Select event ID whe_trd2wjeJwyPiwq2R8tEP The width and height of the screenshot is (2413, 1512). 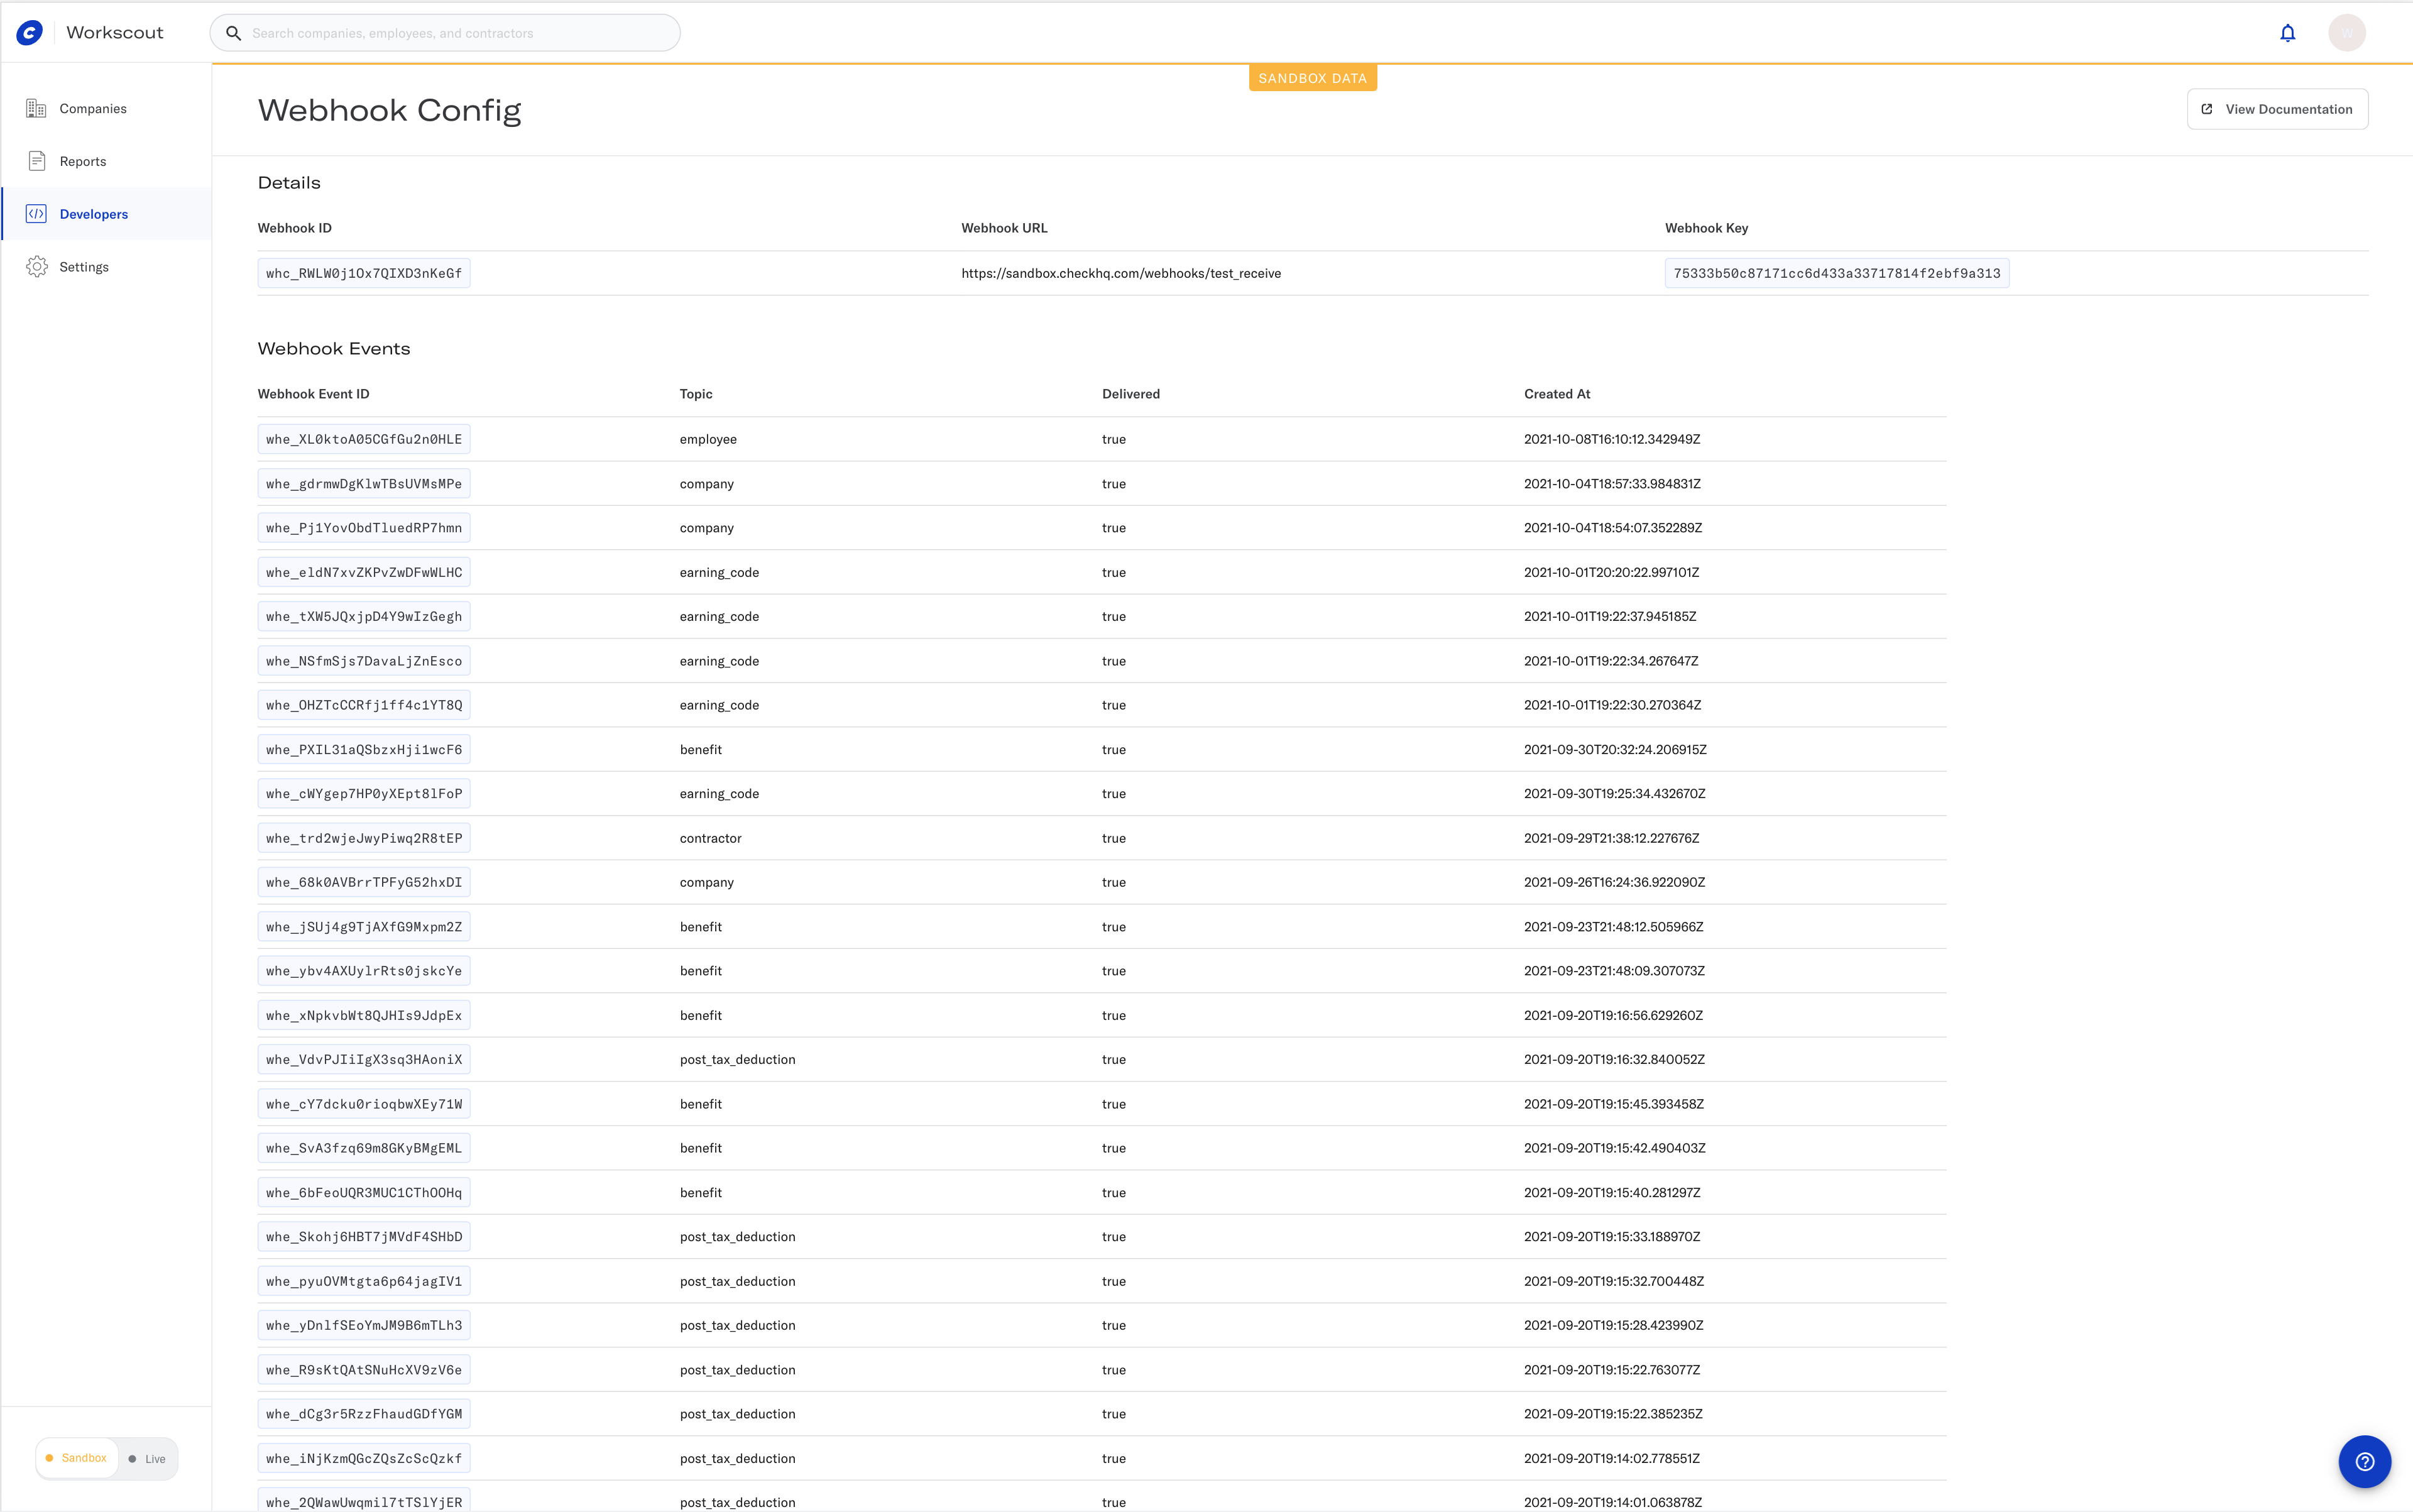(x=364, y=838)
